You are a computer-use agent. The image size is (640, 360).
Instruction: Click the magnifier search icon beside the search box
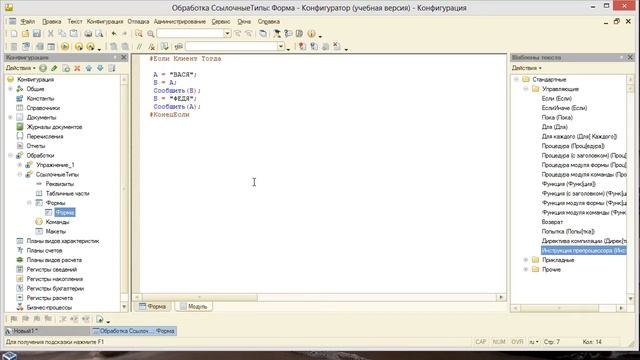tap(151, 34)
